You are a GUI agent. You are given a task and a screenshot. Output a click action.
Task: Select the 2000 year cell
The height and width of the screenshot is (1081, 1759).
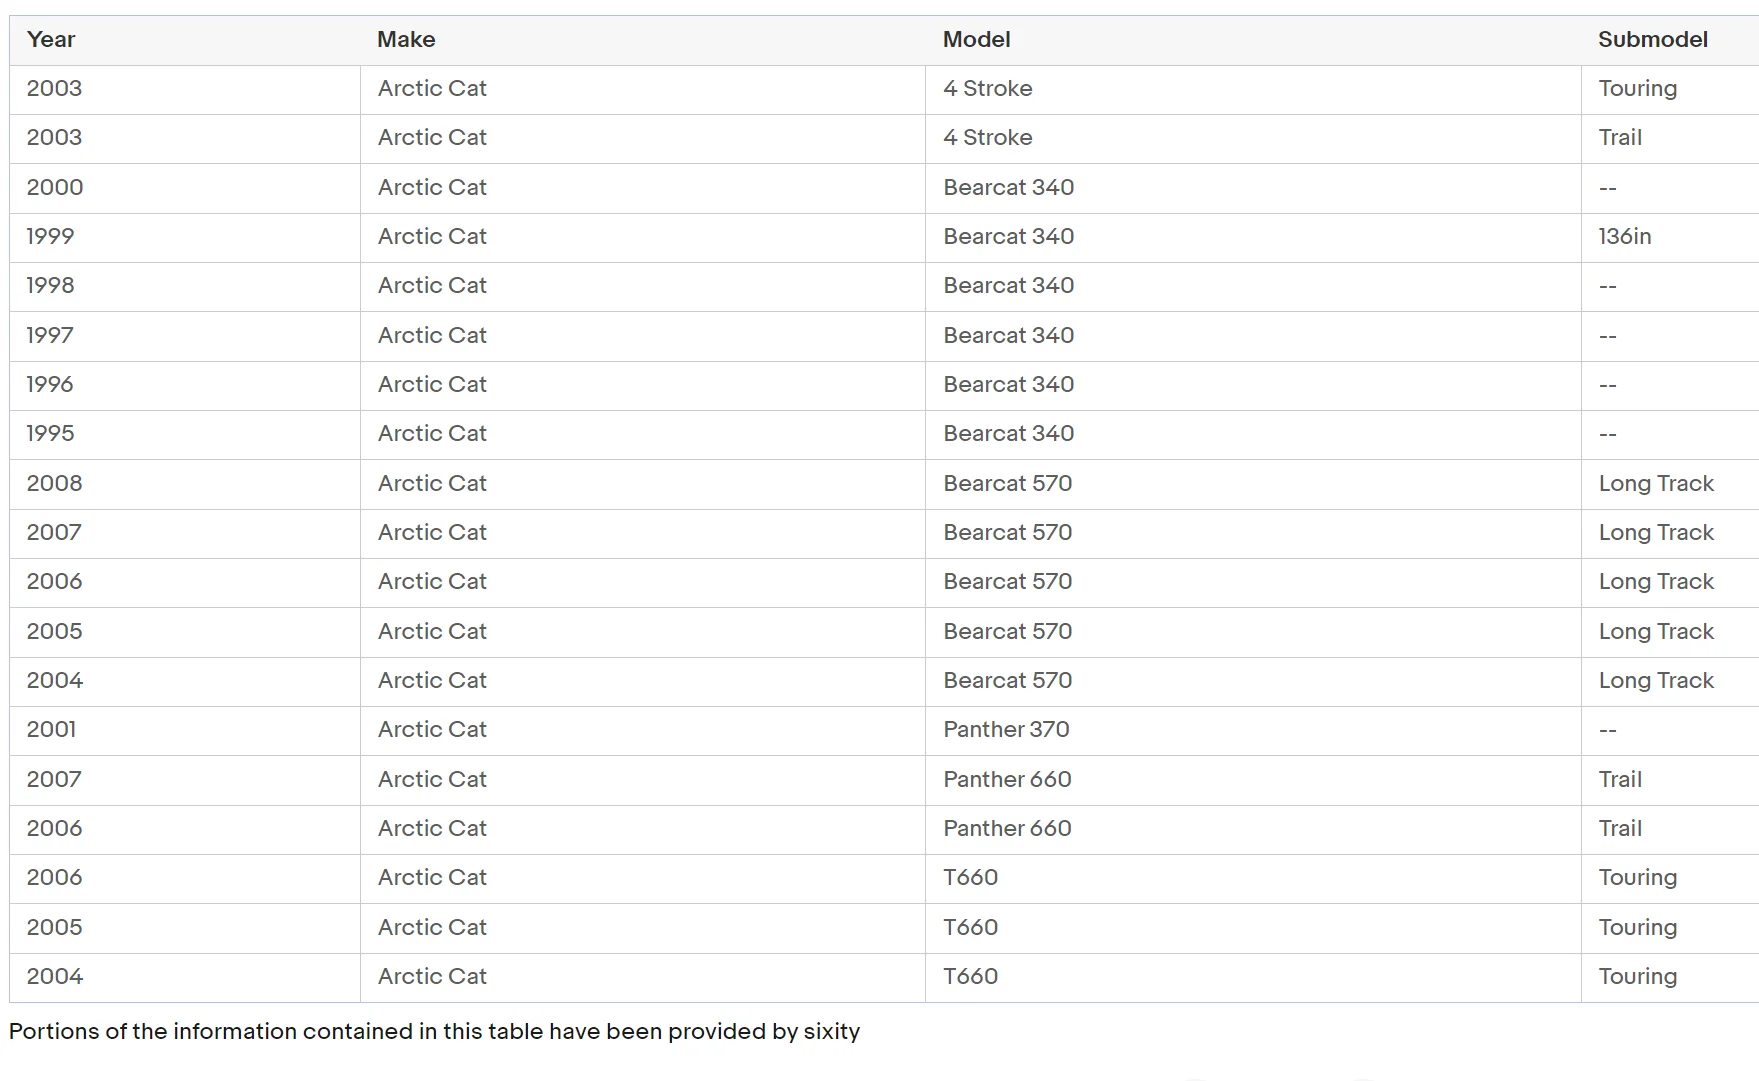[55, 187]
